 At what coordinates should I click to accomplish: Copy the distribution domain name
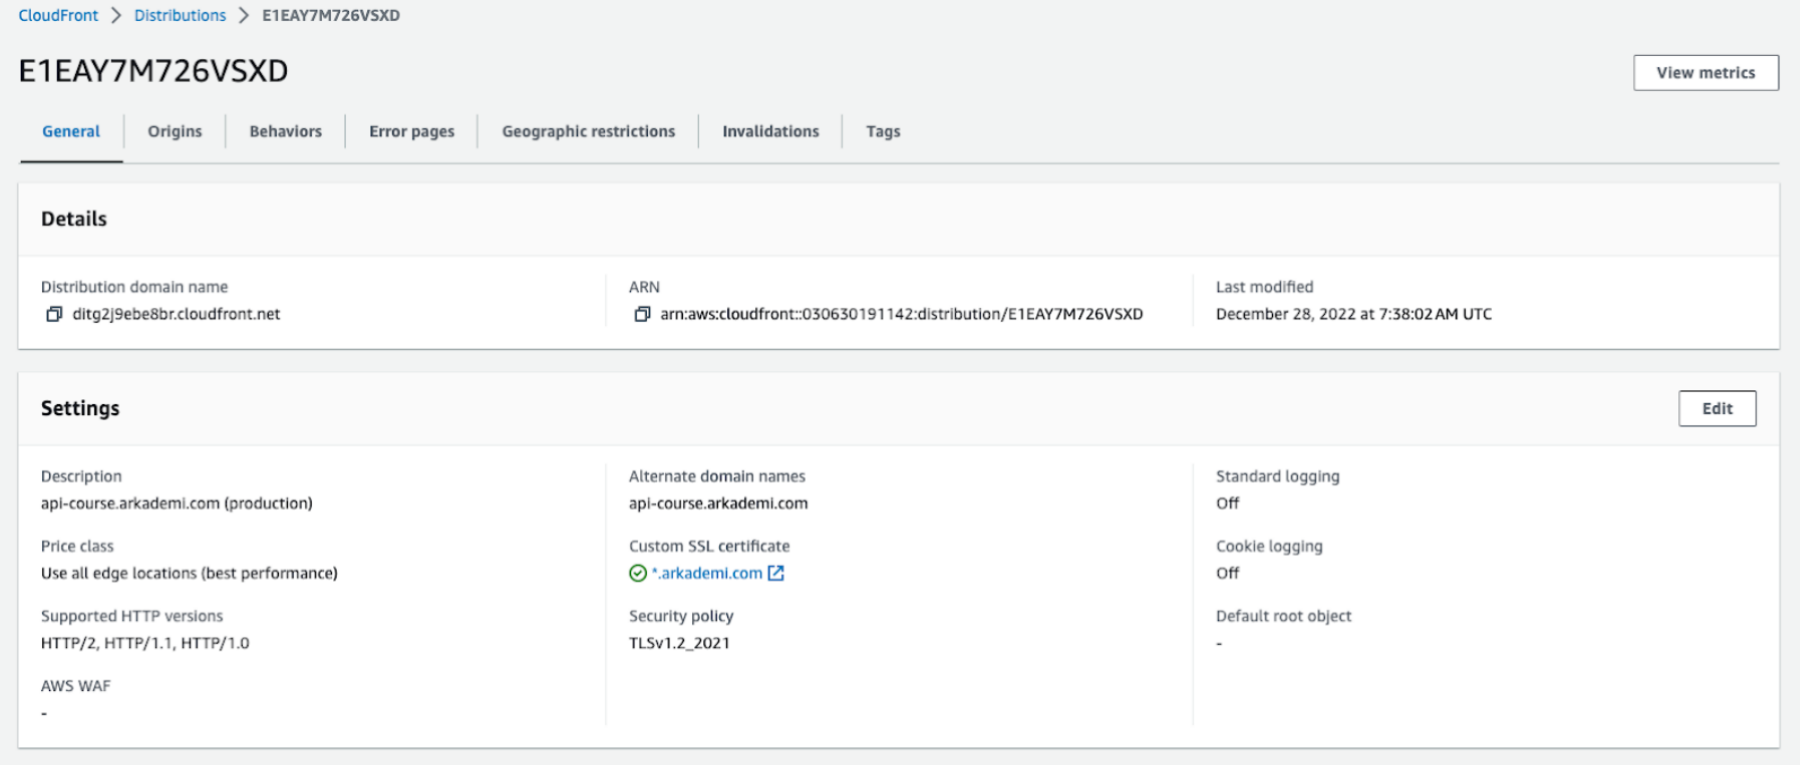pyautogui.click(x=54, y=314)
